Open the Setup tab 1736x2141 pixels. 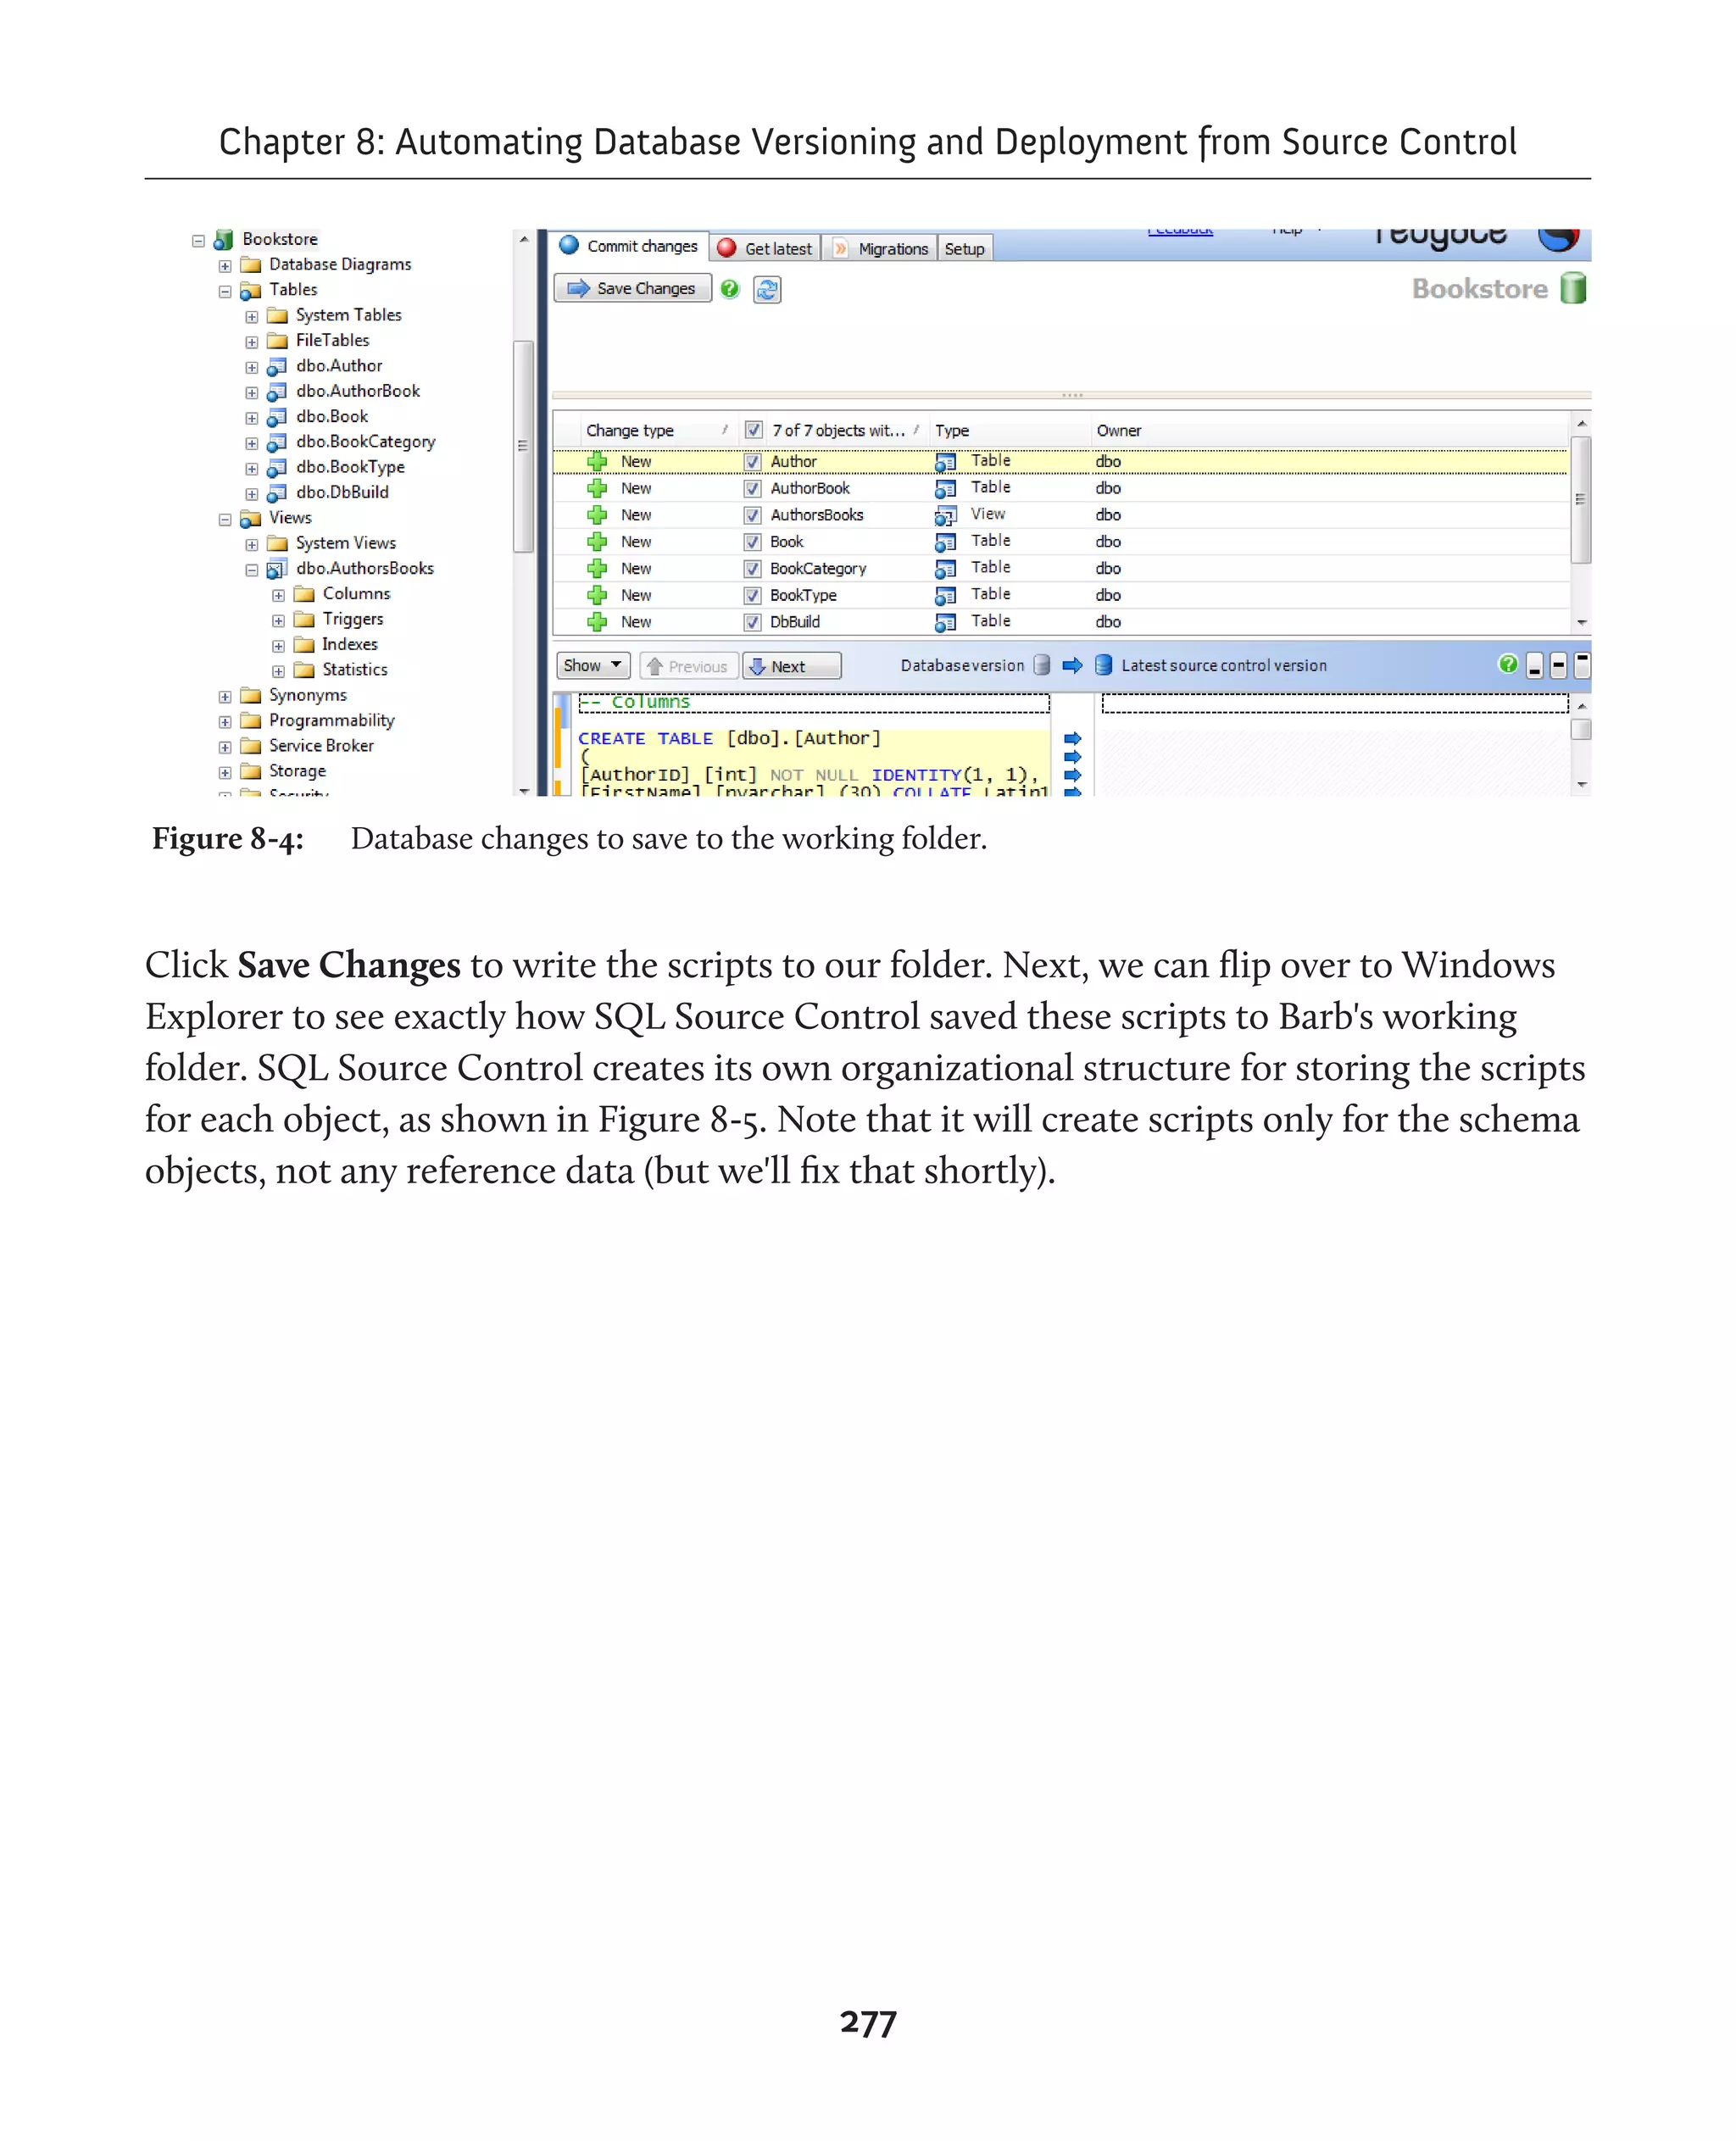point(965,249)
